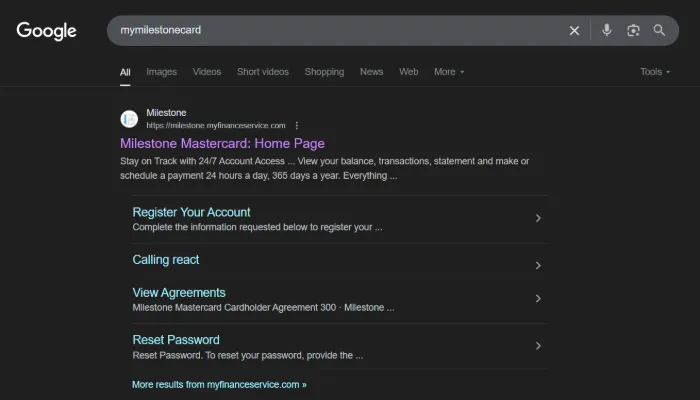Open the Shopping tab

(x=324, y=72)
